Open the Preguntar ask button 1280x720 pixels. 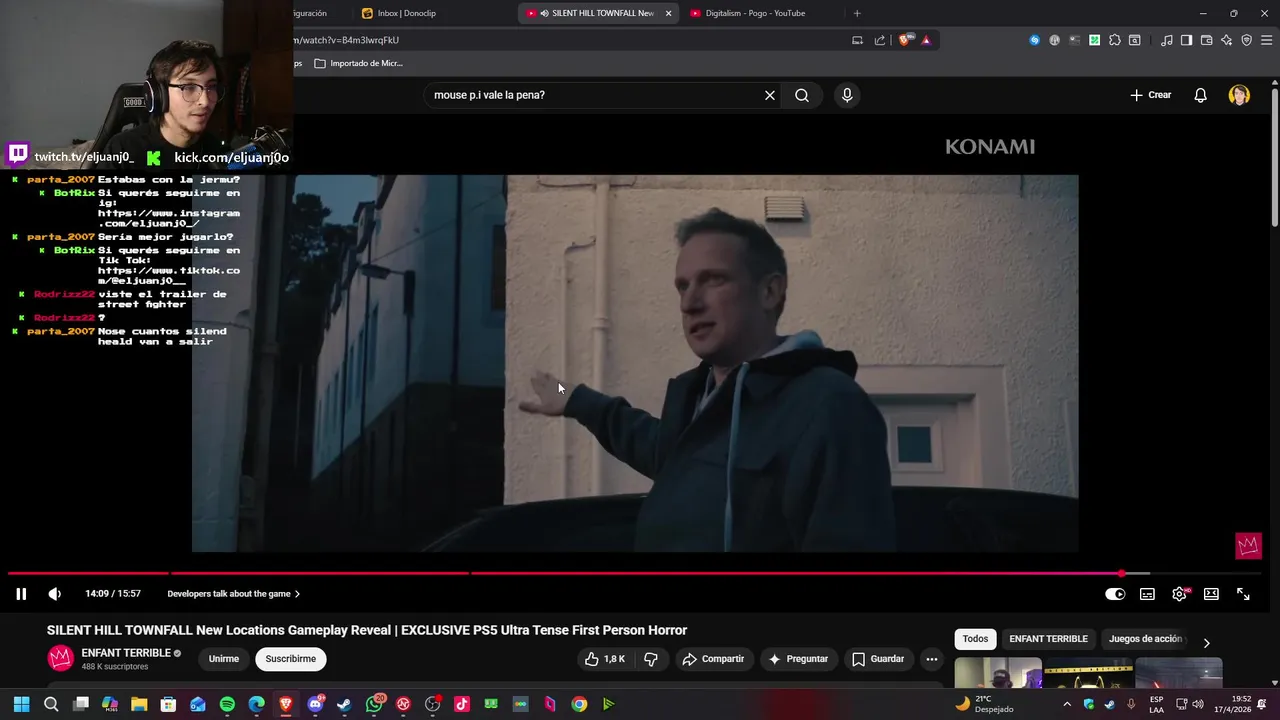click(798, 659)
